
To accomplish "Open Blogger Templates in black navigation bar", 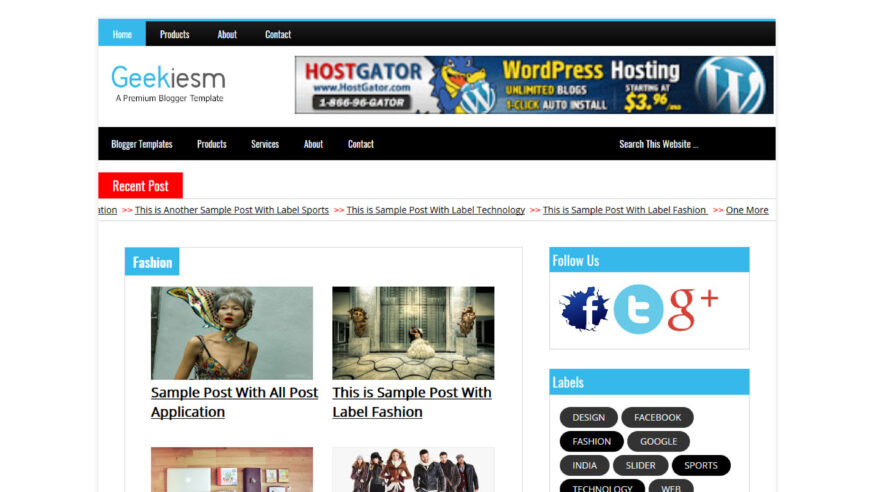I will [142, 144].
